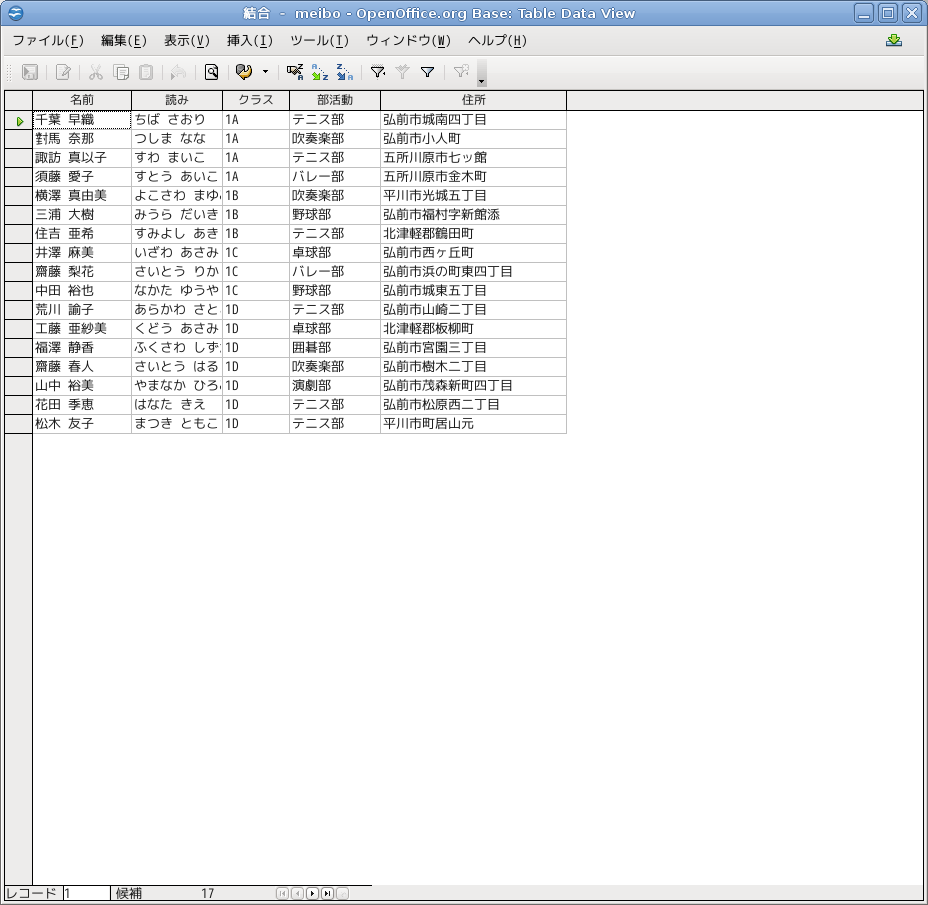
Task: Click the Cut scissors icon
Action: pos(96,72)
